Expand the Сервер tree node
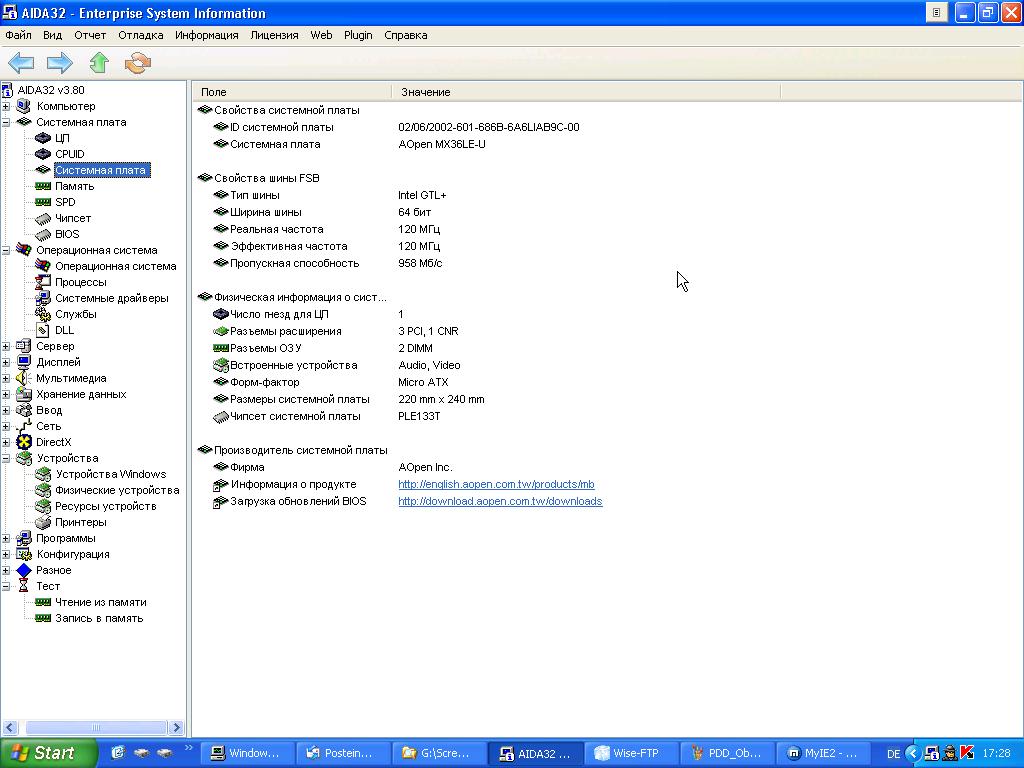The height and width of the screenshot is (768, 1024). pos(6,346)
